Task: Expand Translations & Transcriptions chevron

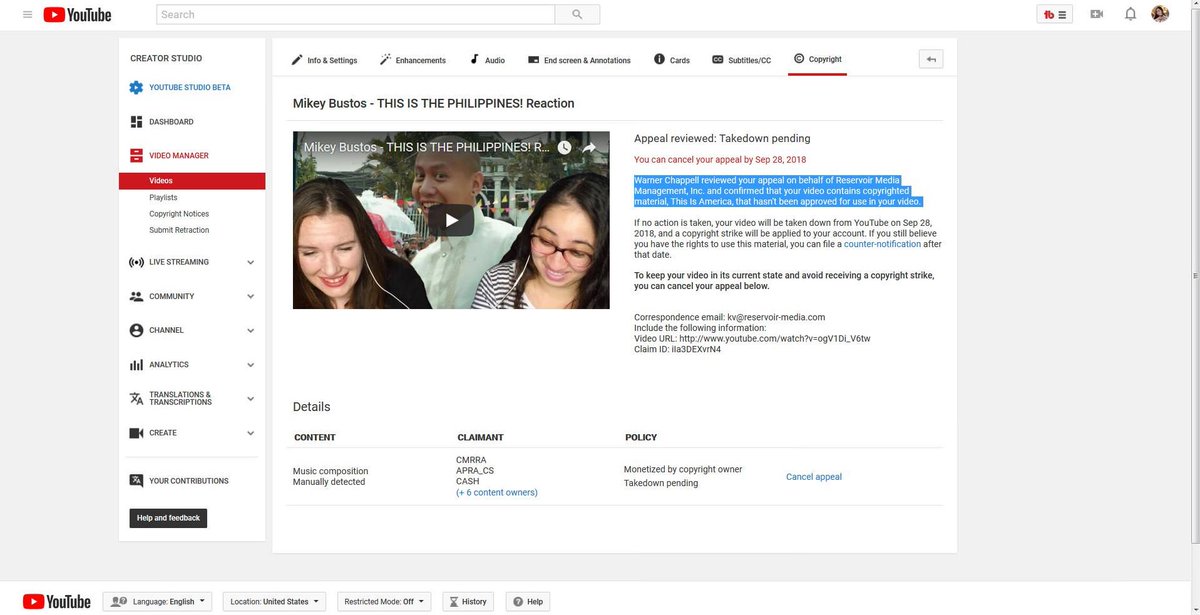Action: (250, 399)
